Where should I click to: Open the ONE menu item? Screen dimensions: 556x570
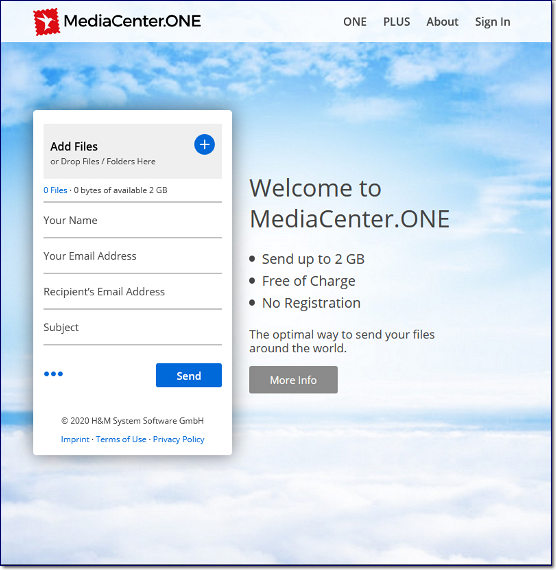coord(355,22)
